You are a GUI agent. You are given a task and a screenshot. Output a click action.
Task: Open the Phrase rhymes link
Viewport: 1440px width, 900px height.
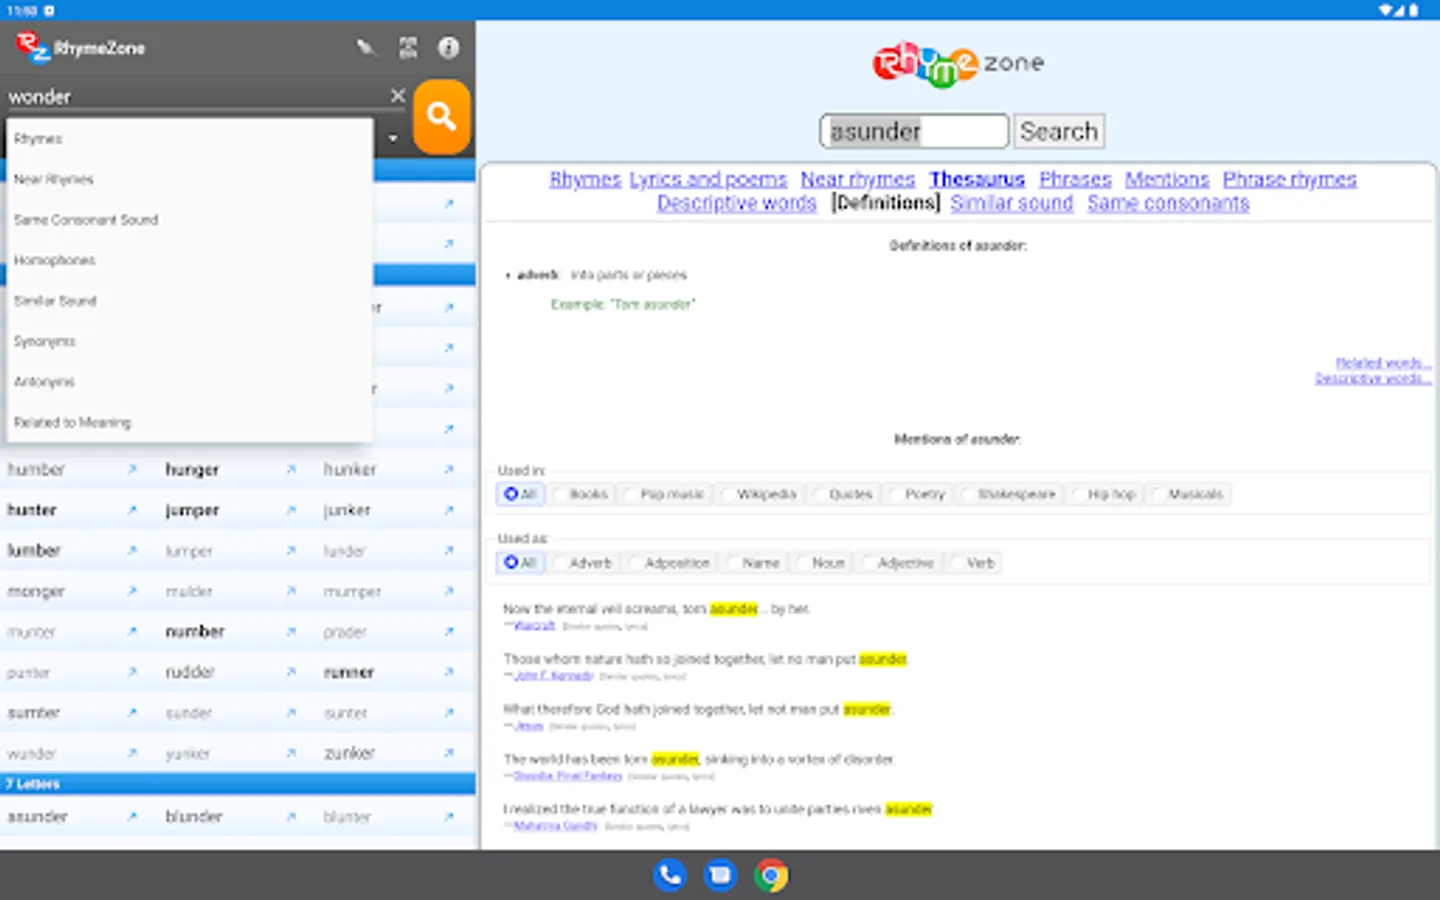[x=1289, y=179]
